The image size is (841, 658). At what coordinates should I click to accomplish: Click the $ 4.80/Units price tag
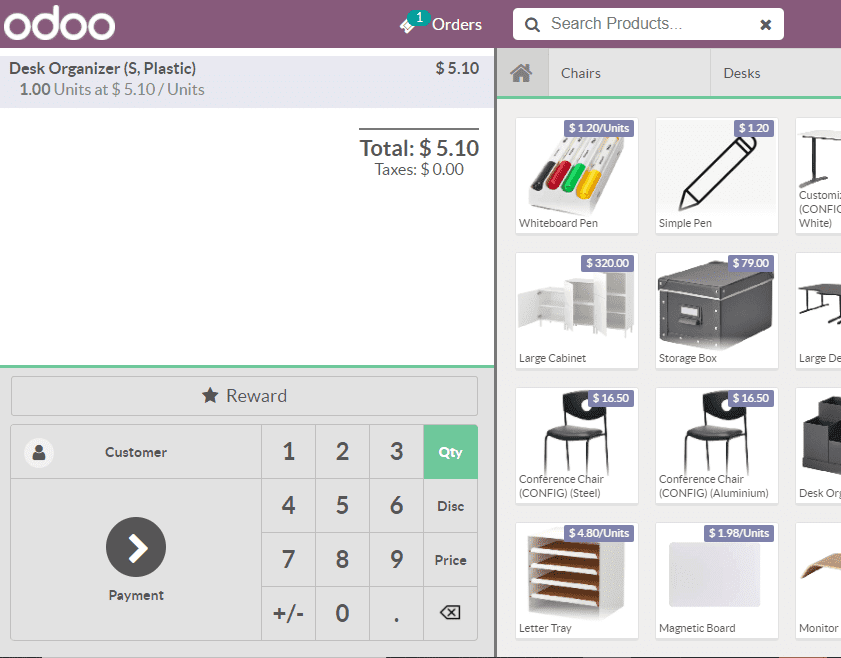tap(599, 533)
